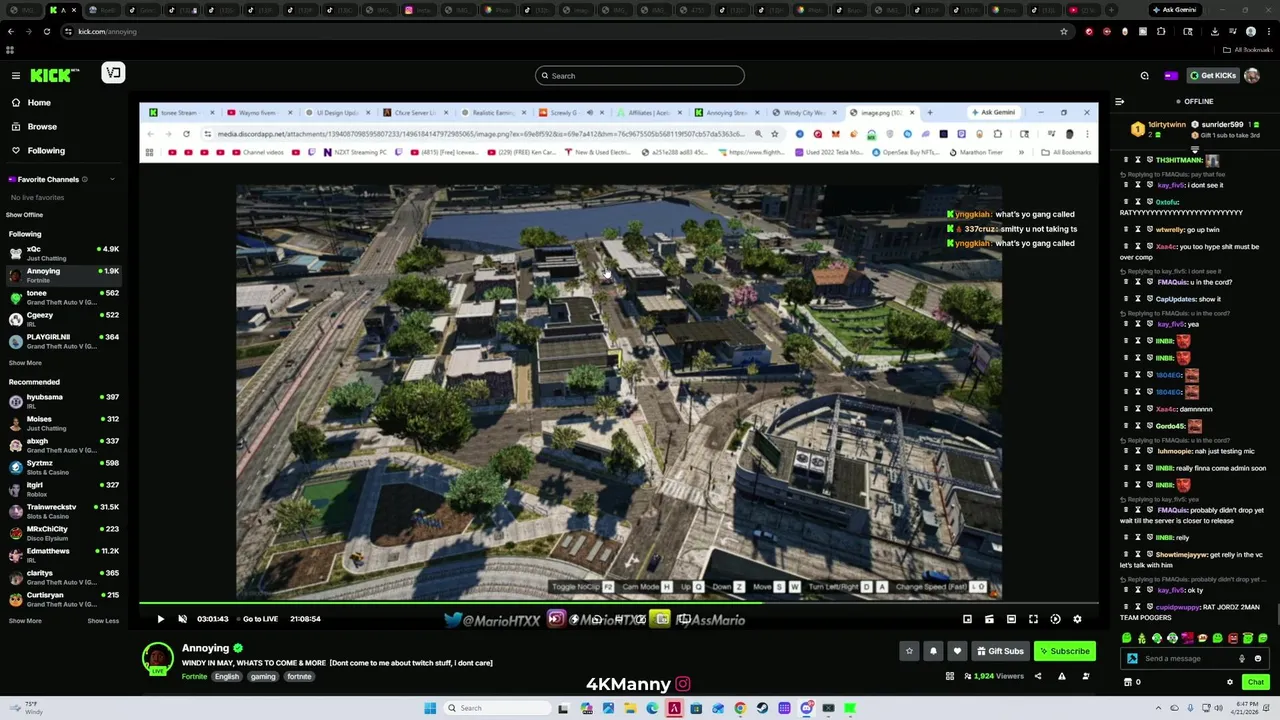Enter fullscreen in the video player

1033,619
